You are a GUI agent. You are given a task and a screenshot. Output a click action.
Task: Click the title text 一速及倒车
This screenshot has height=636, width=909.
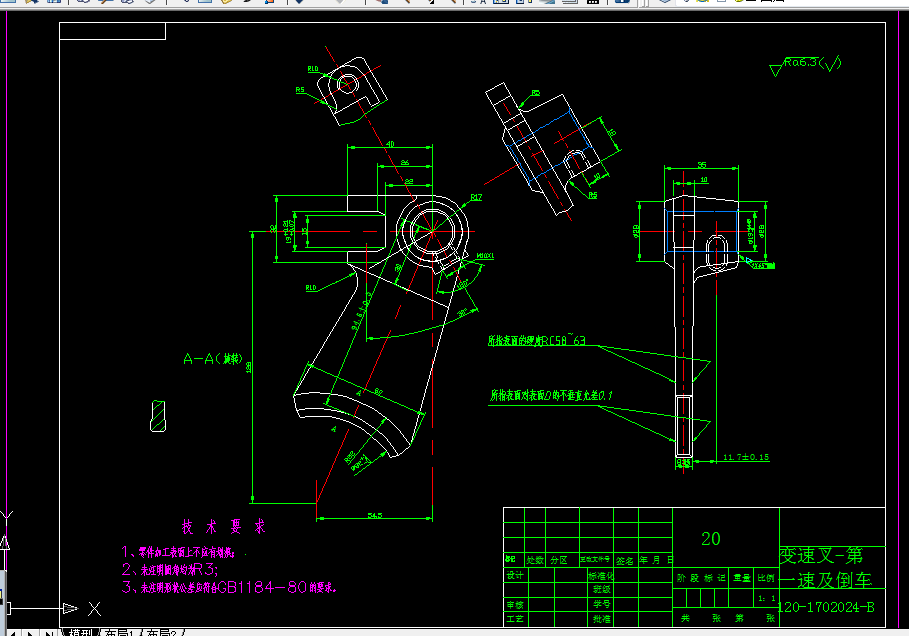pos(826,580)
